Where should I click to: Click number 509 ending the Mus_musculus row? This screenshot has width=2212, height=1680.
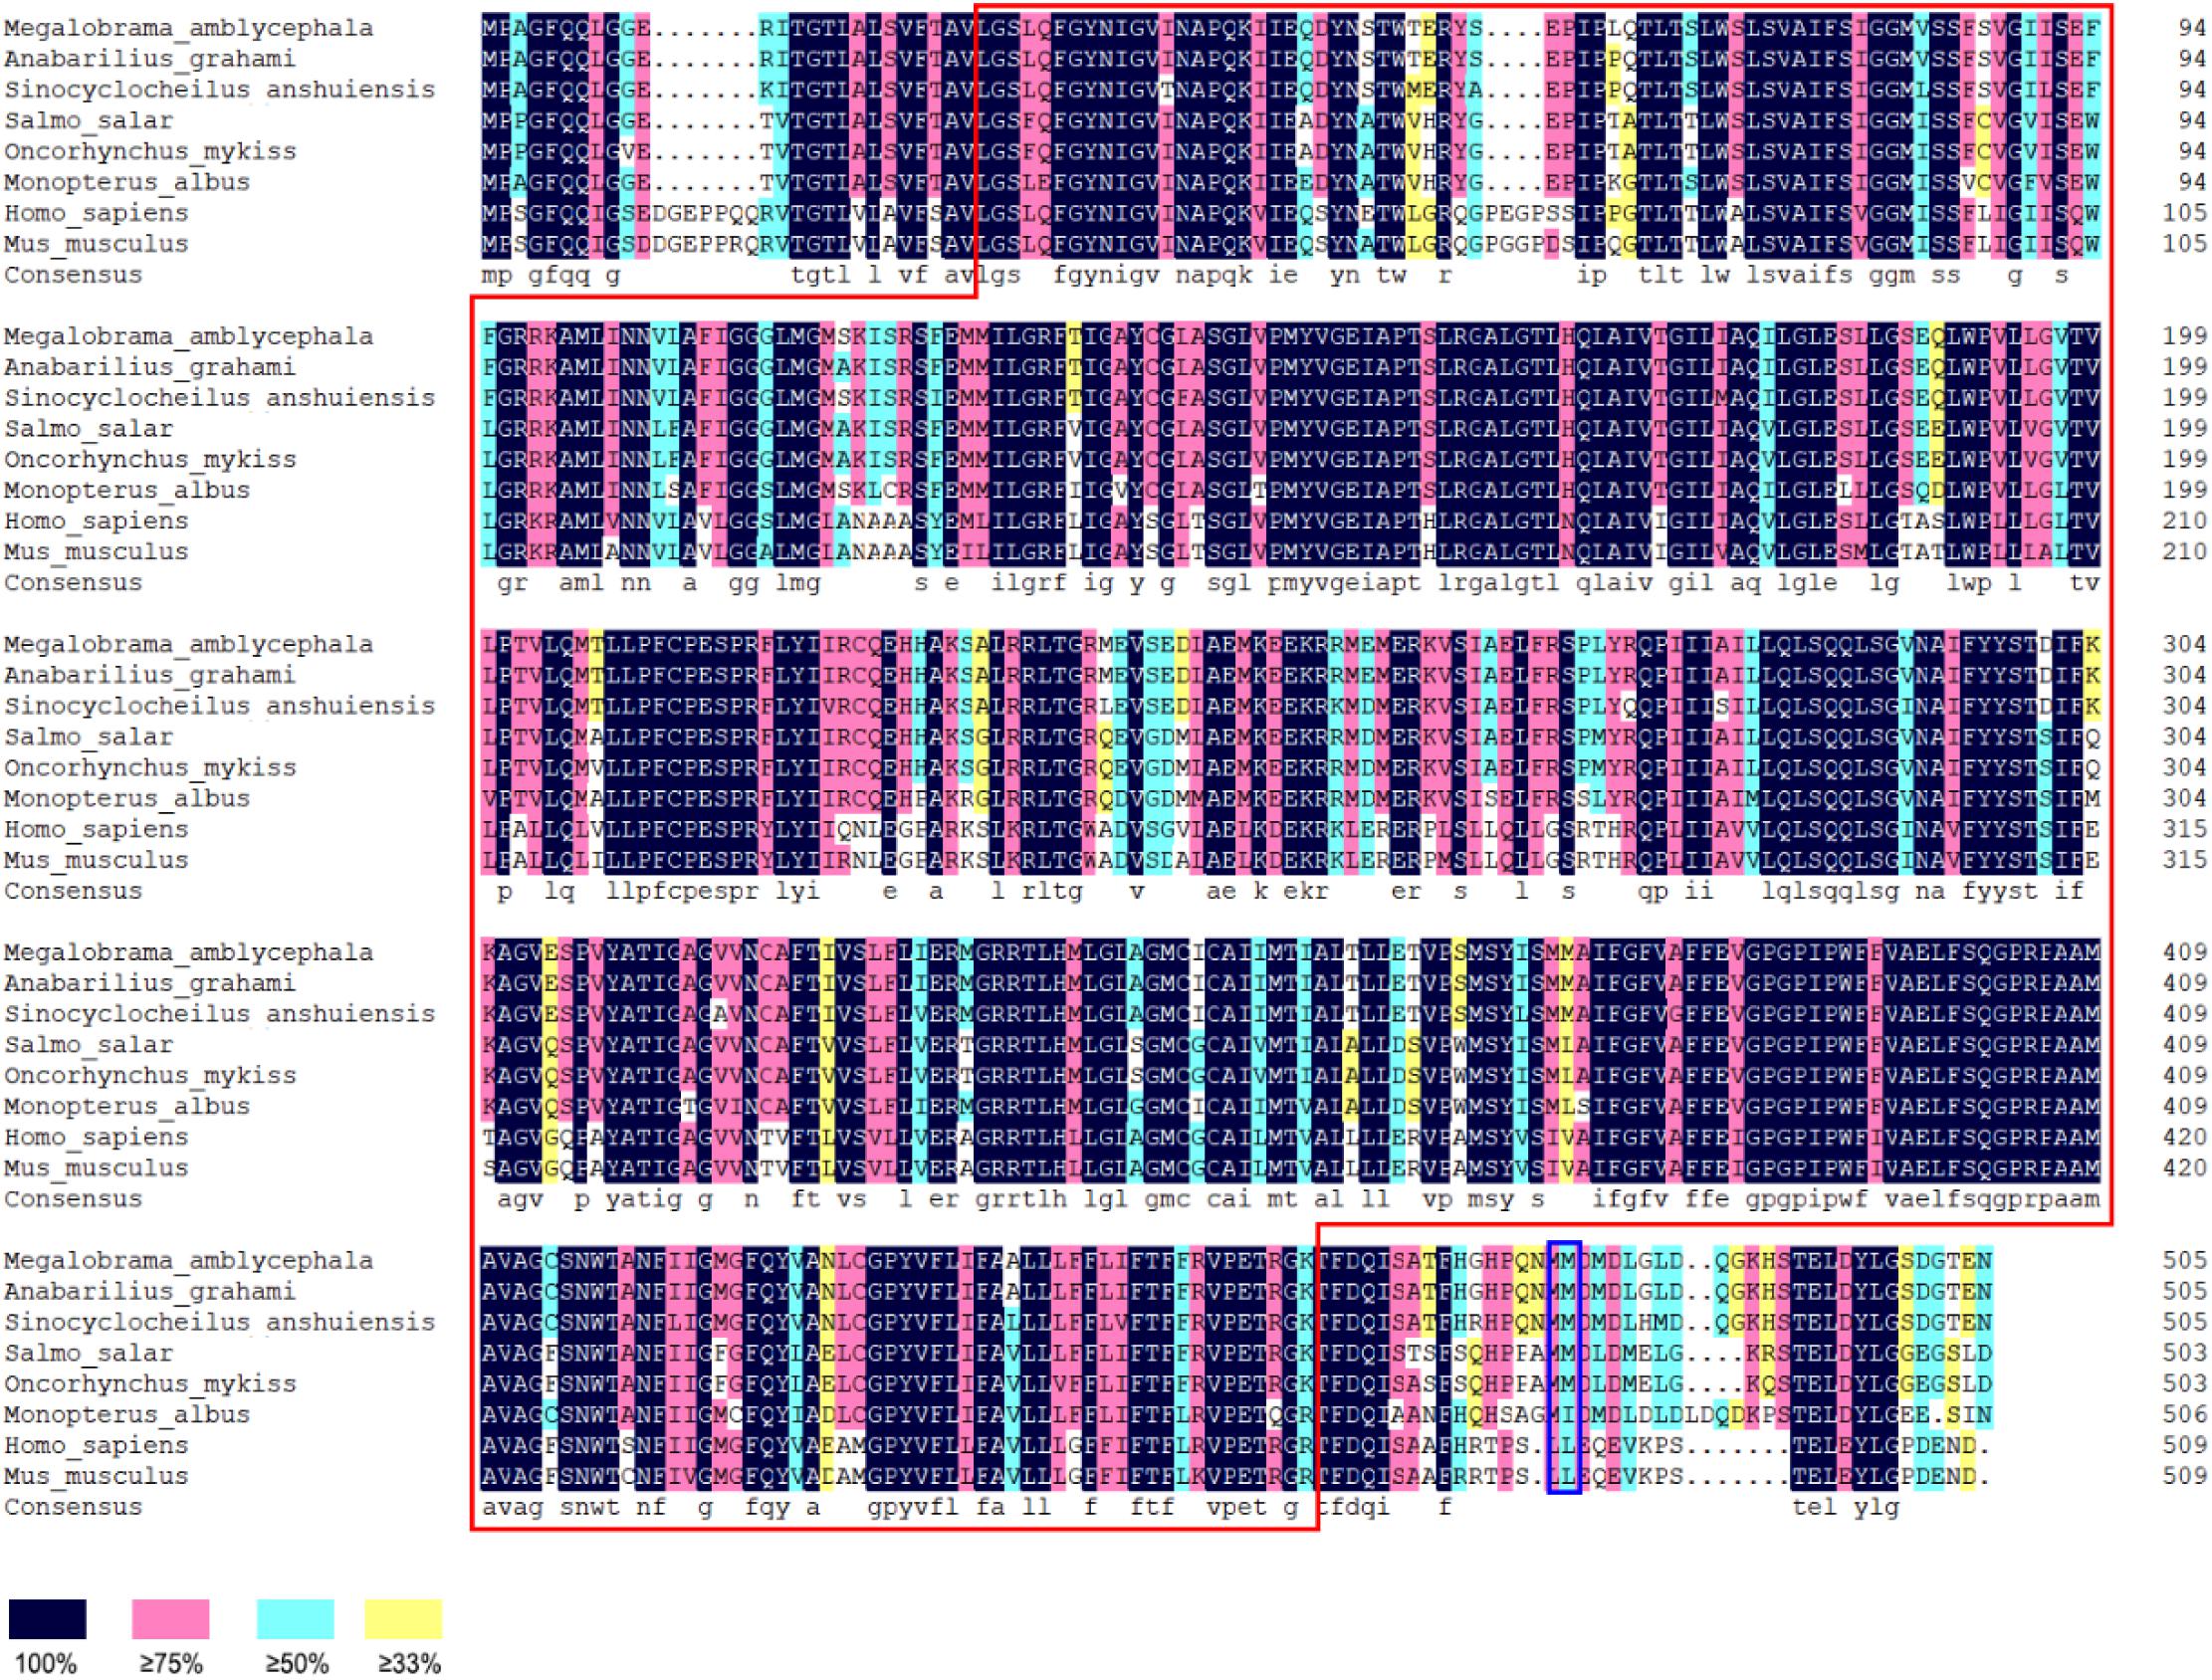pyautogui.click(x=2184, y=1476)
